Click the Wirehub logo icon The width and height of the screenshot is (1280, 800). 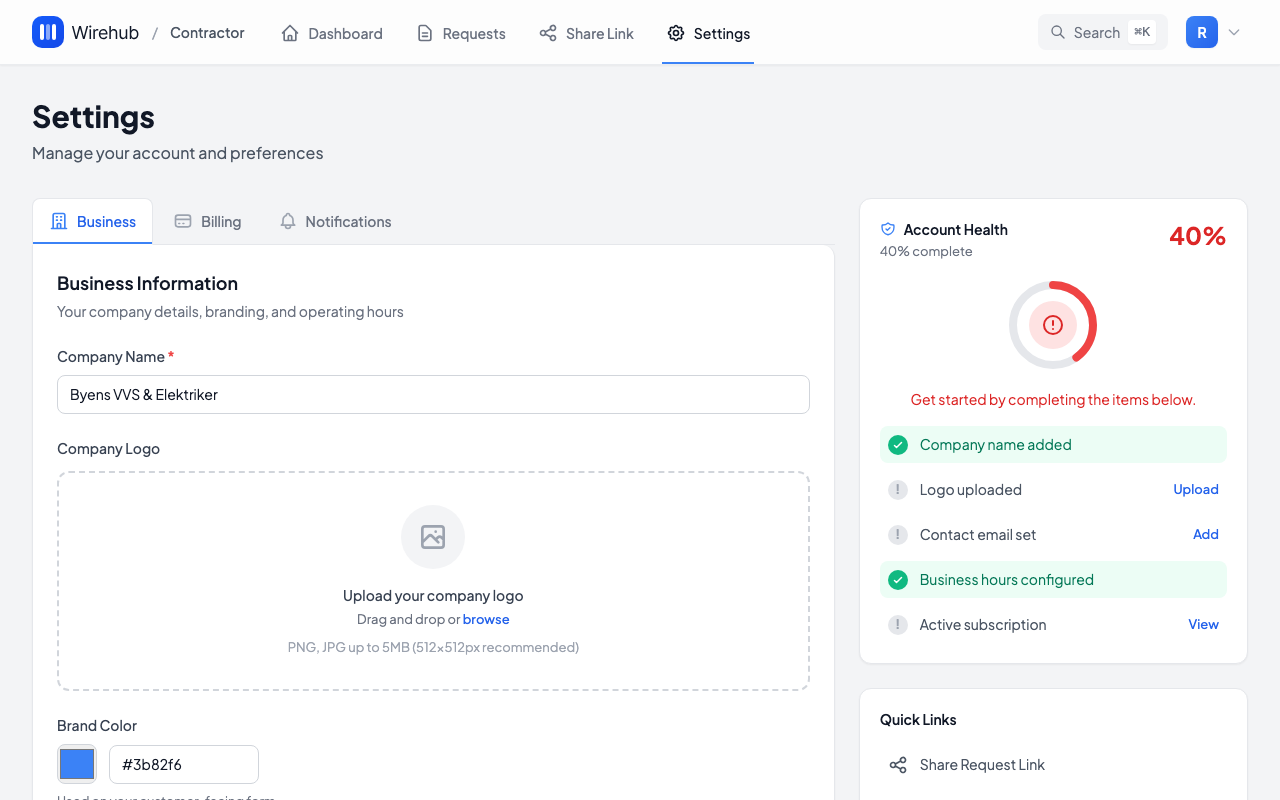[x=48, y=32]
